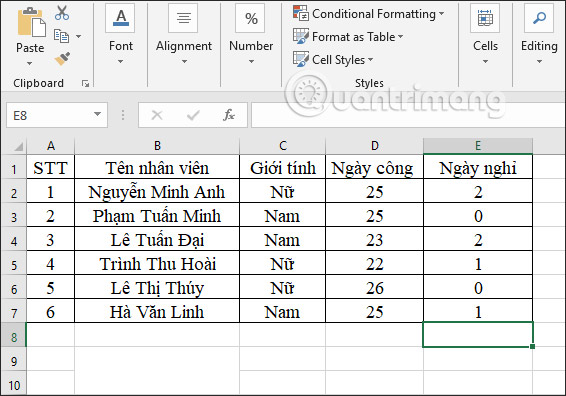Image resolution: width=566 pixels, height=396 pixels.
Task: Open the Editing search group icon
Action: [539, 18]
